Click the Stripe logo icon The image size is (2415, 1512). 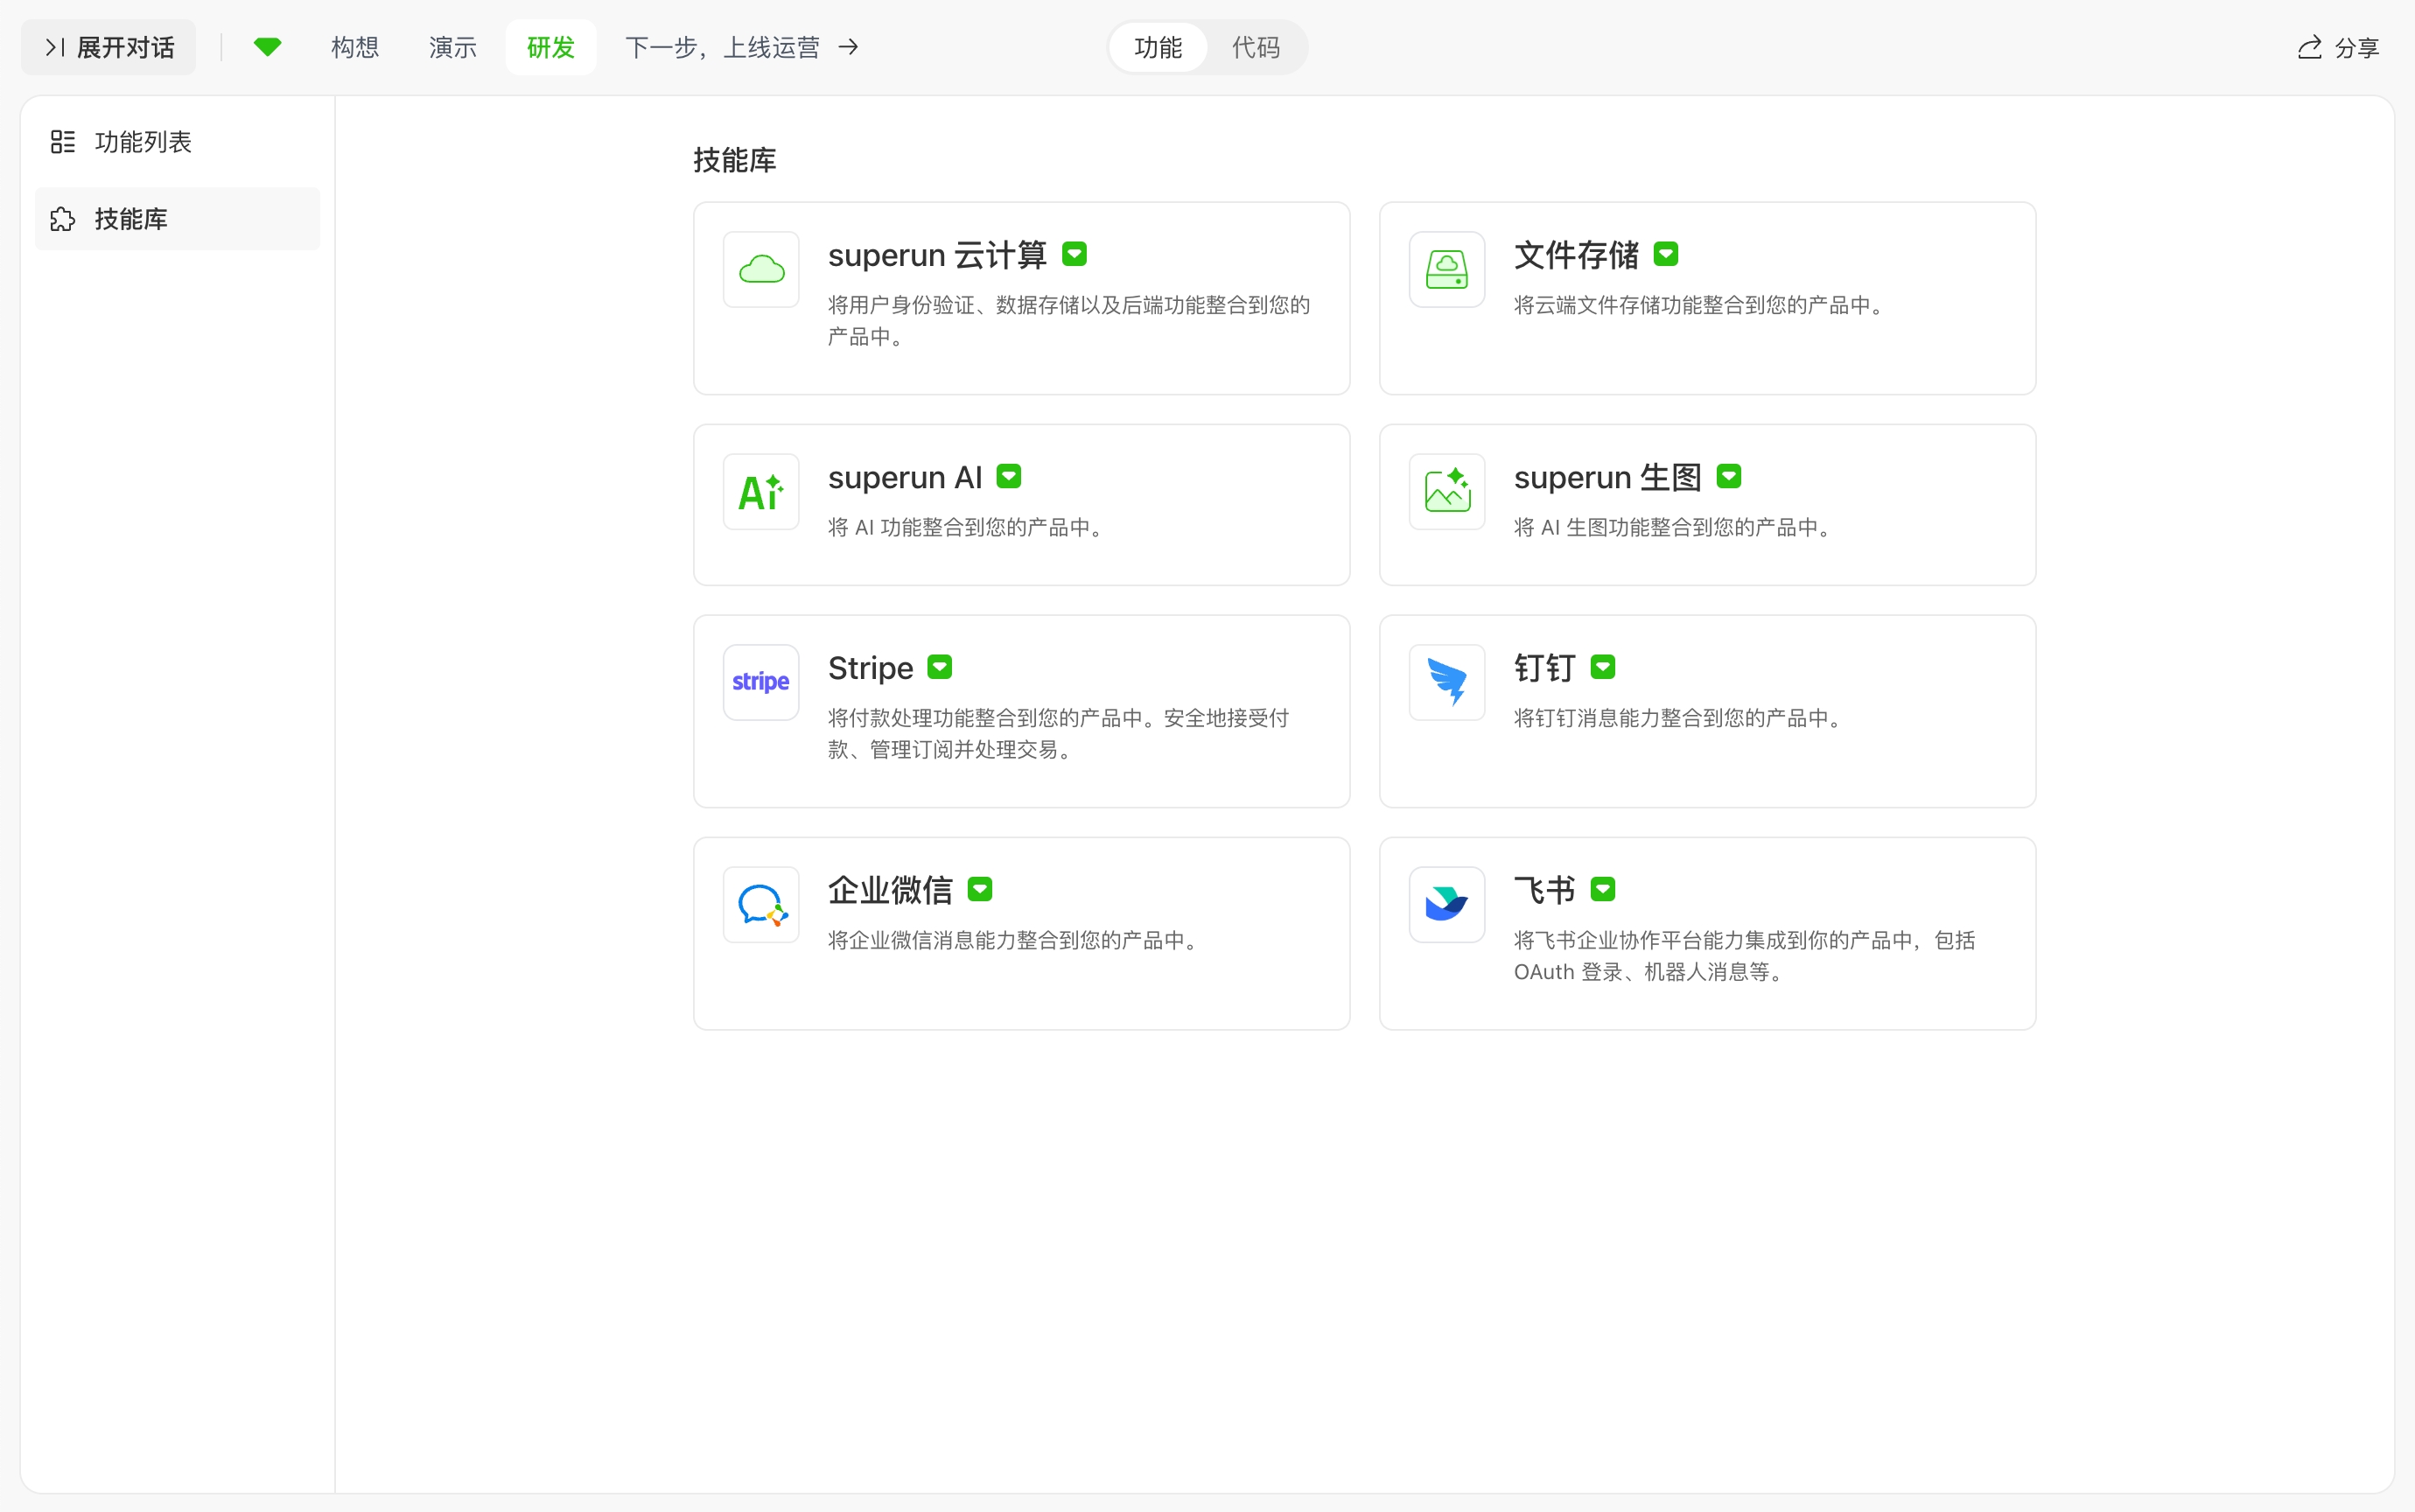(761, 682)
